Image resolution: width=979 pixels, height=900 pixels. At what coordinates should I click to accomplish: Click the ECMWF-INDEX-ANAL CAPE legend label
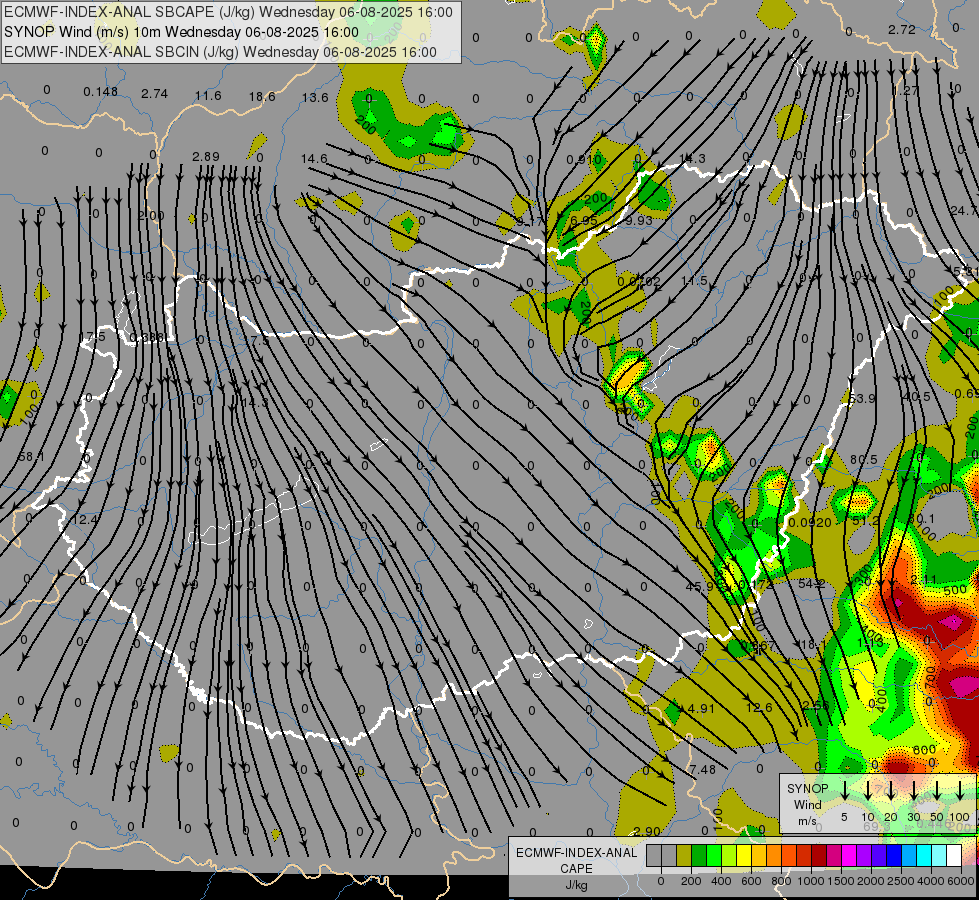pyautogui.click(x=576, y=861)
